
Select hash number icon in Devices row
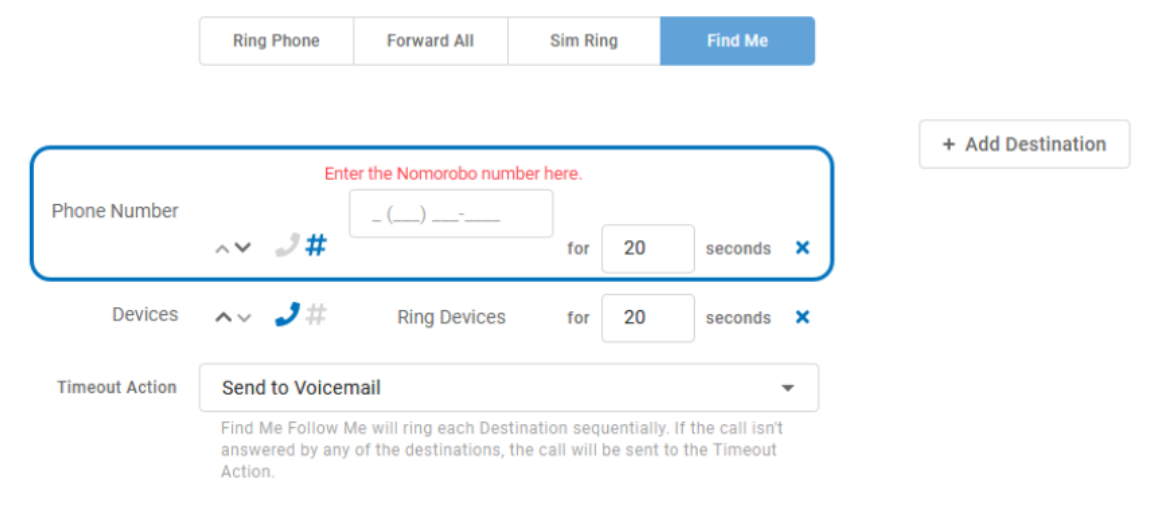[x=315, y=314]
